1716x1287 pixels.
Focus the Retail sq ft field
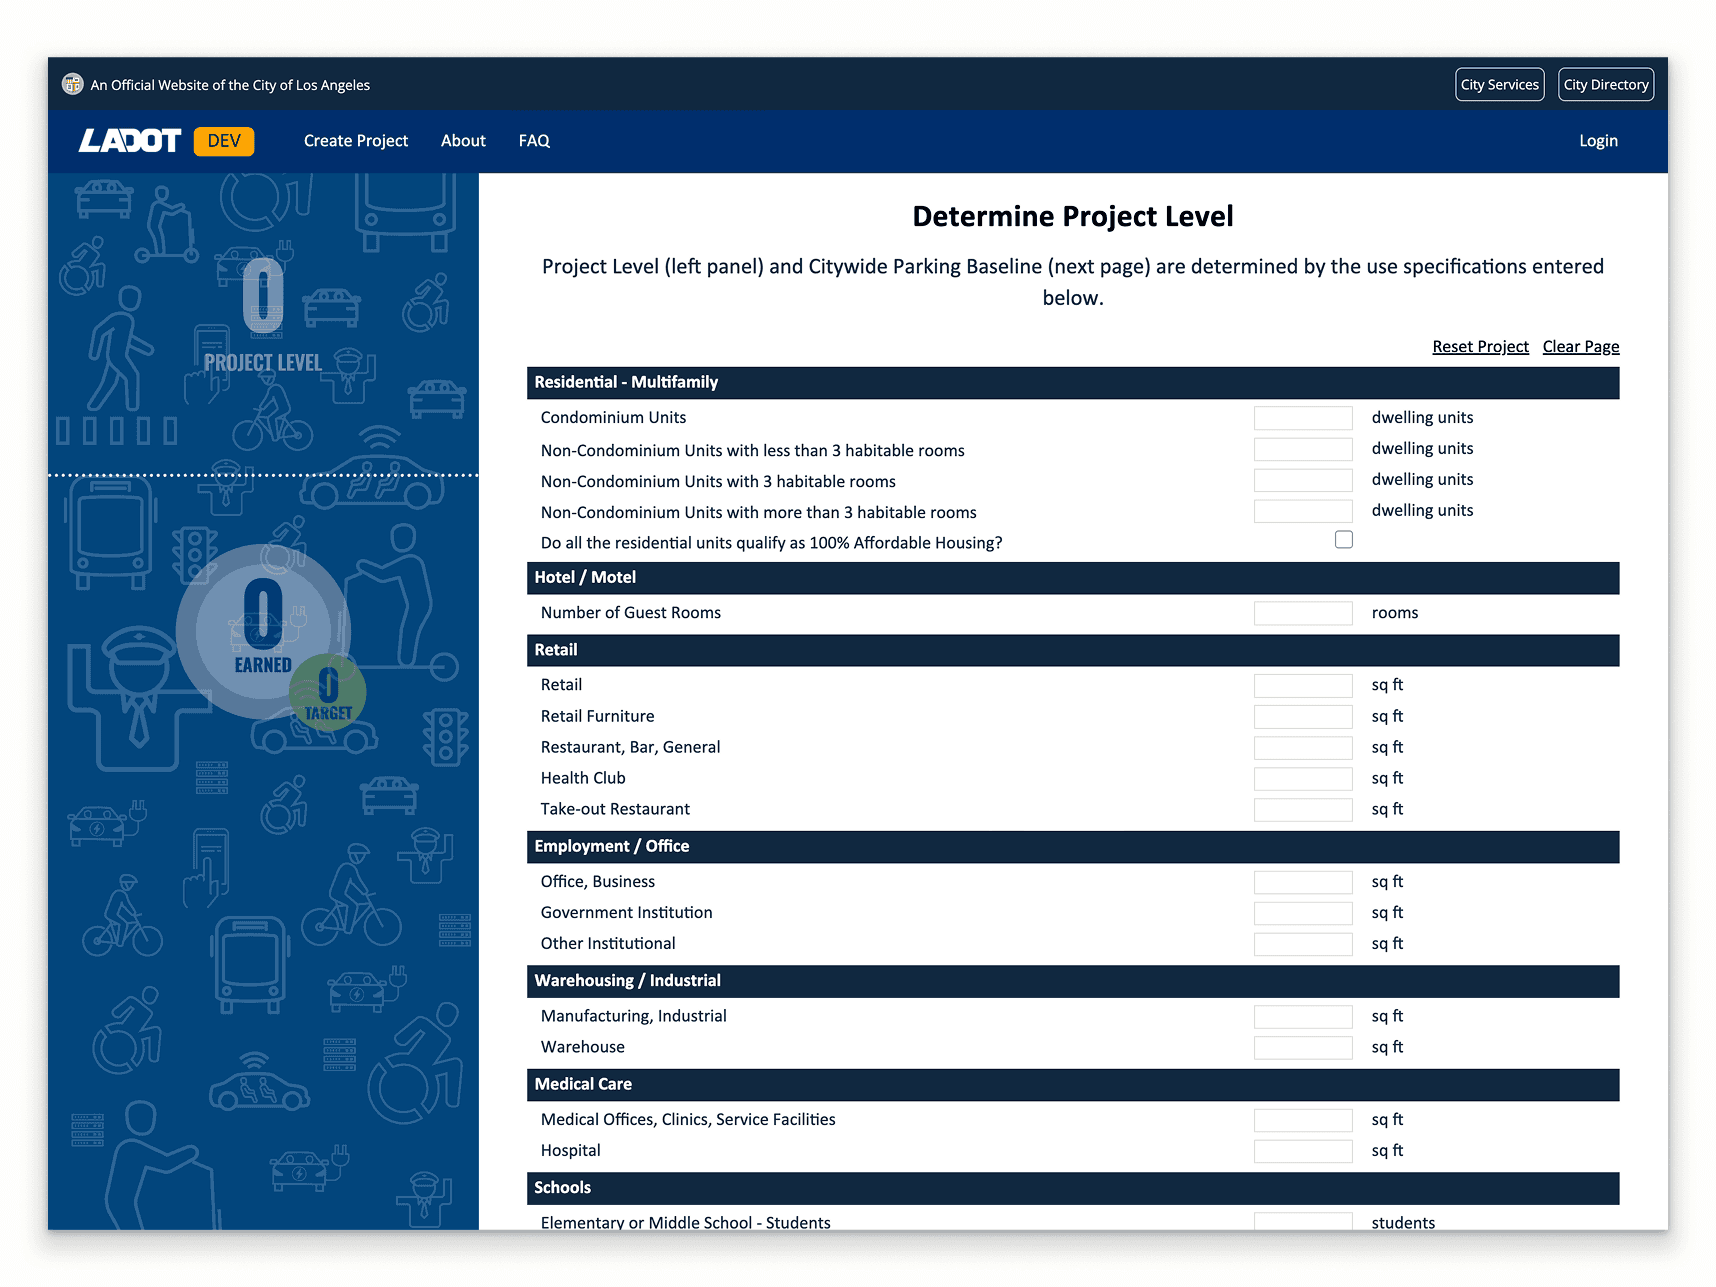point(1303,685)
